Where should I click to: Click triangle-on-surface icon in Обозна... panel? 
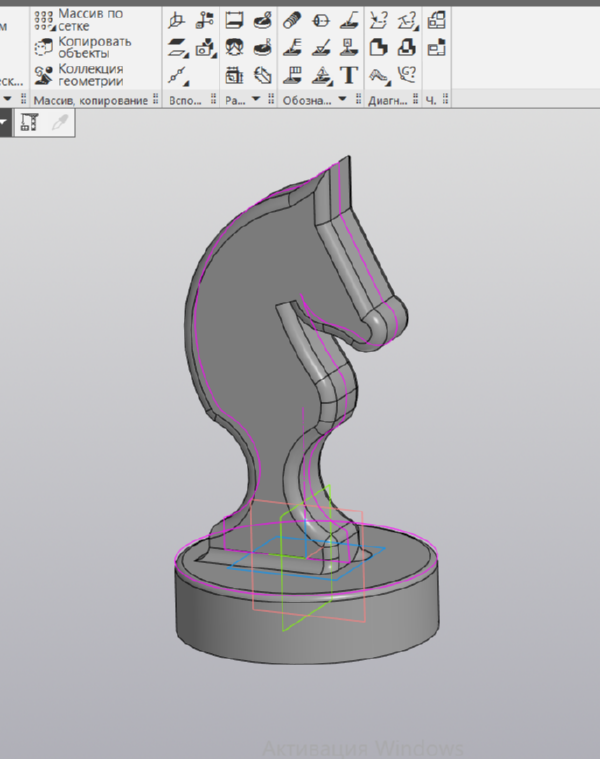tap(322, 76)
